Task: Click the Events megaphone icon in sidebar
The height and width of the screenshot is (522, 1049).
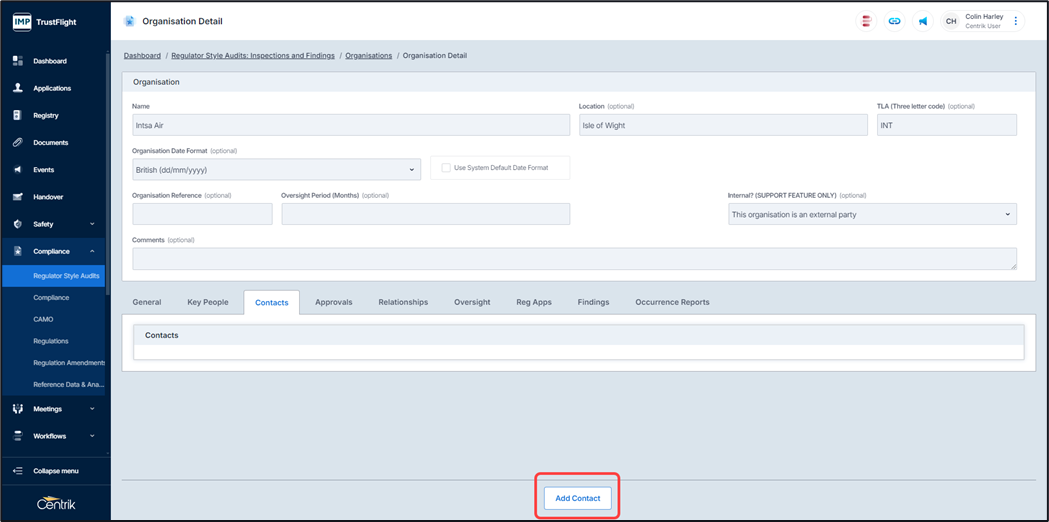Action: click(17, 170)
